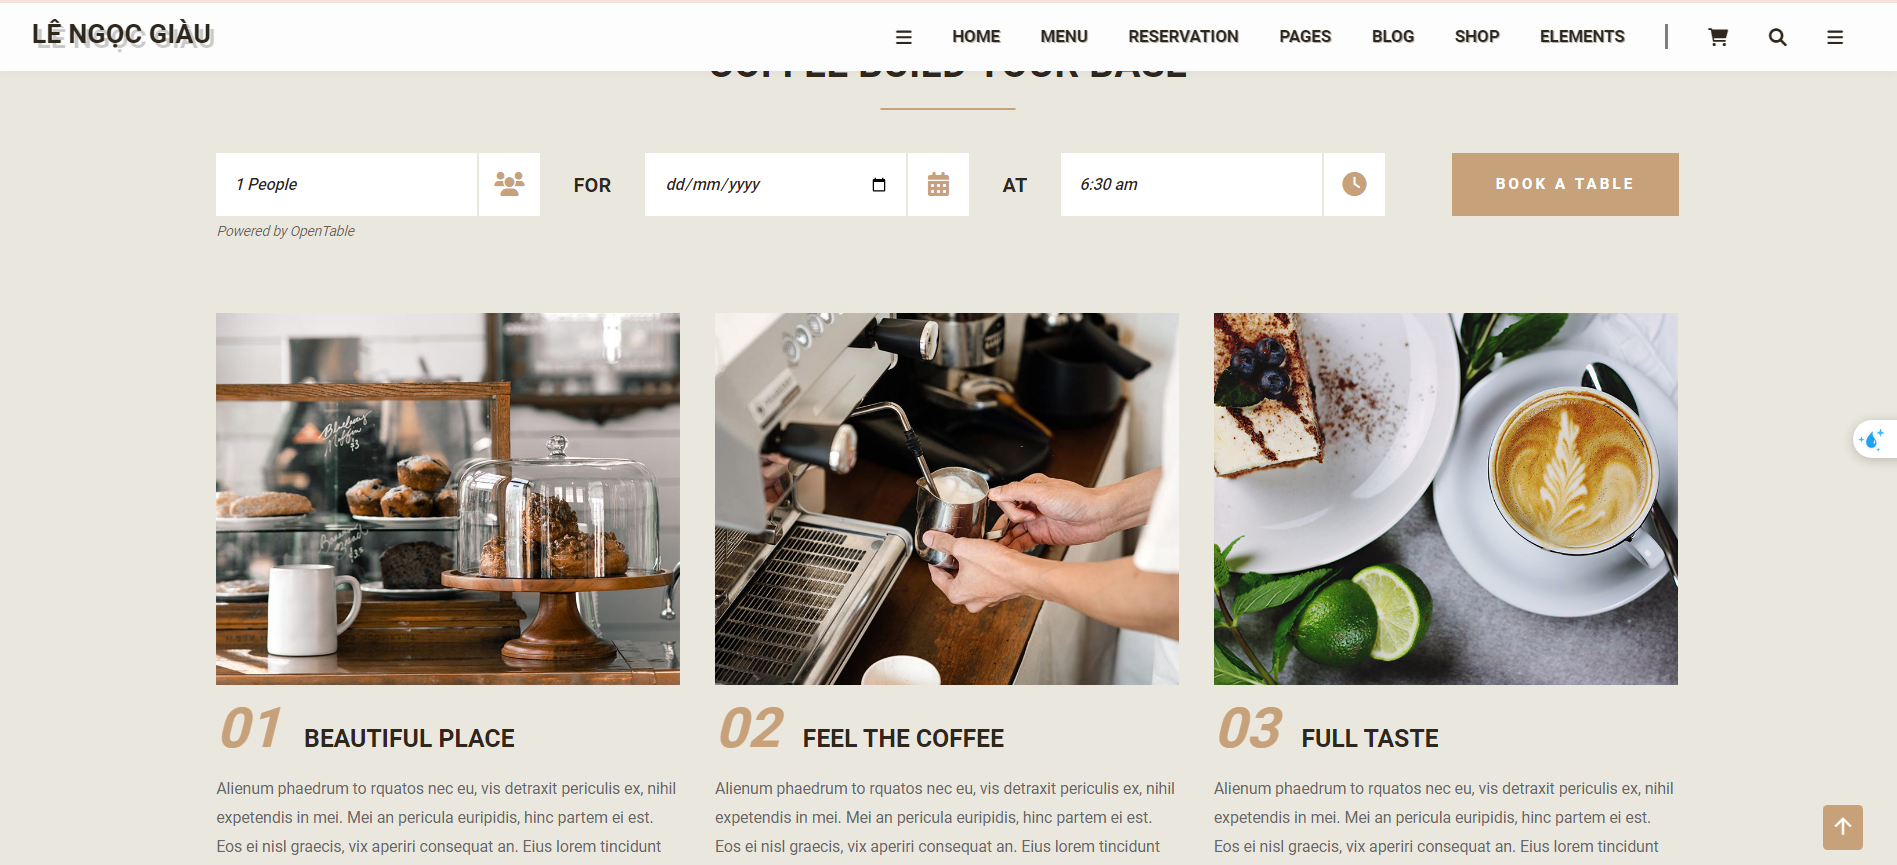1897x865 pixels.
Task: Open the side hamburger menu at far right
Action: pyautogui.click(x=1835, y=37)
